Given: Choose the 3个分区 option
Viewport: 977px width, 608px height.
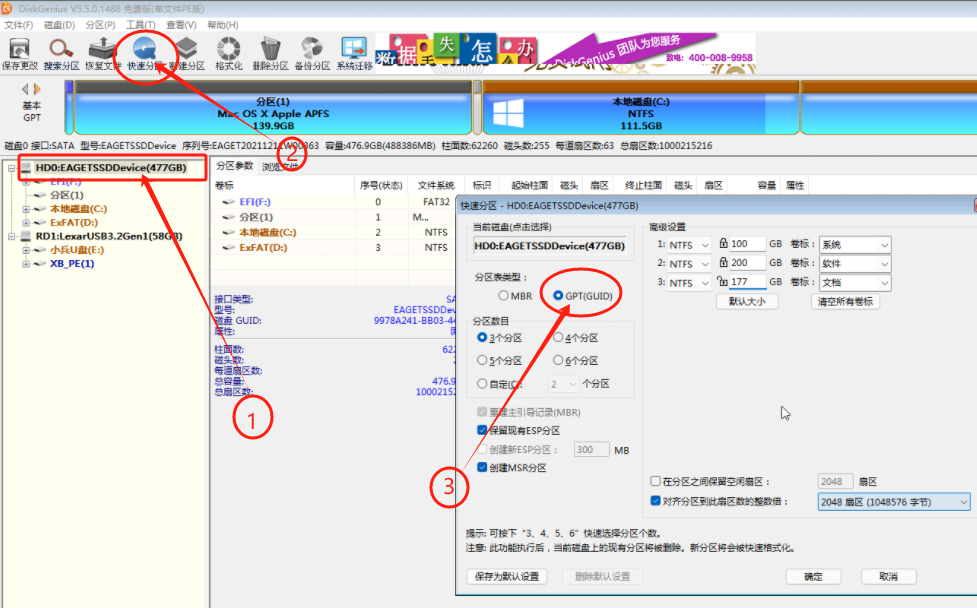Looking at the screenshot, I should (x=482, y=338).
